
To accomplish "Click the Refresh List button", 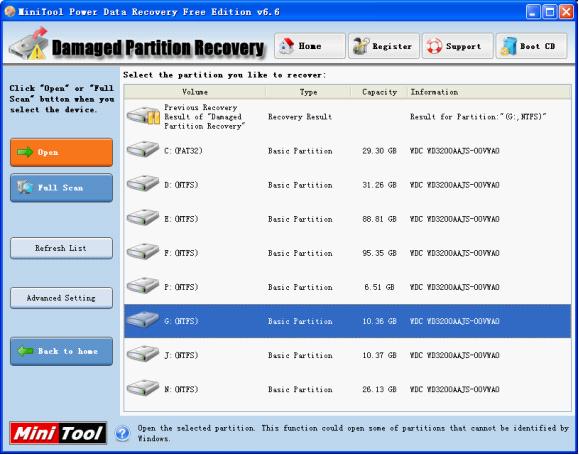I will click(x=61, y=248).
